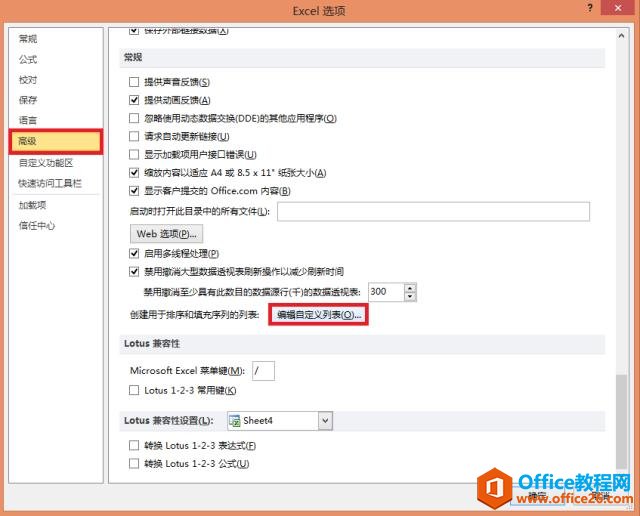
Task: Click the Sheet4 worksheet icon in dropdown
Action: click(x=235, y=420)
